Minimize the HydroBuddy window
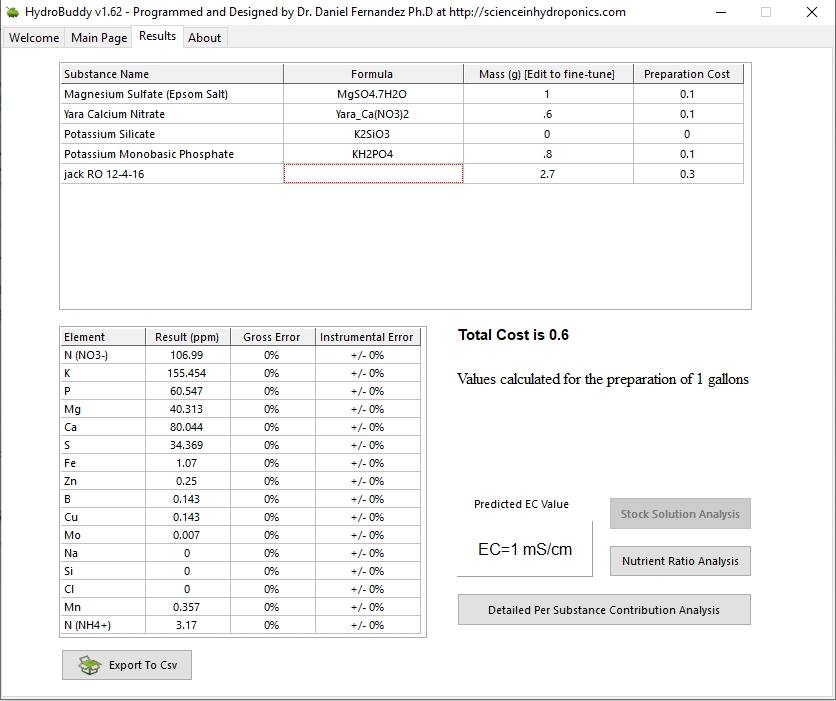Viewport: 836px width, 701px height. click(x=721, y=12)
